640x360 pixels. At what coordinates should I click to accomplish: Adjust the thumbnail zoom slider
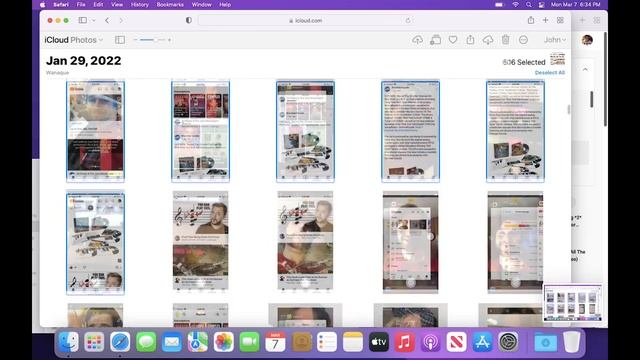click(x=153, y=40)
